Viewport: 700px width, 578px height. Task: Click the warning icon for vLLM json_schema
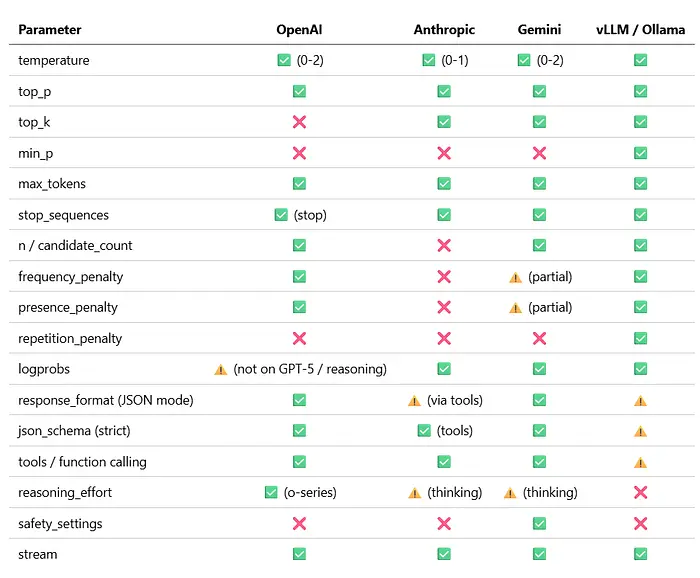click(641, 431)
